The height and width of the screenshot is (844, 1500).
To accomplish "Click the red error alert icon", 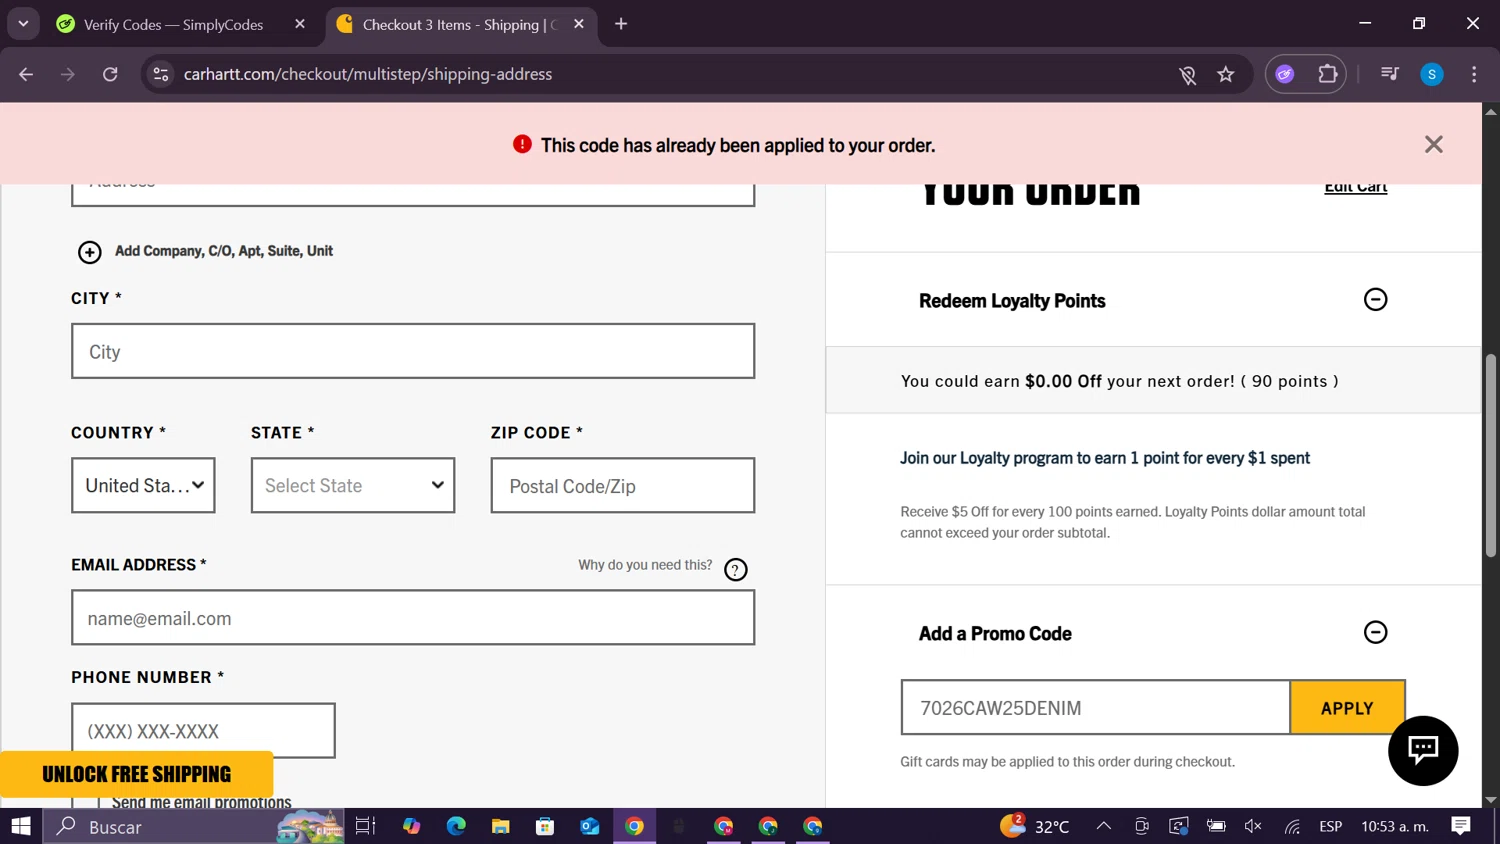I will [522, 145].
